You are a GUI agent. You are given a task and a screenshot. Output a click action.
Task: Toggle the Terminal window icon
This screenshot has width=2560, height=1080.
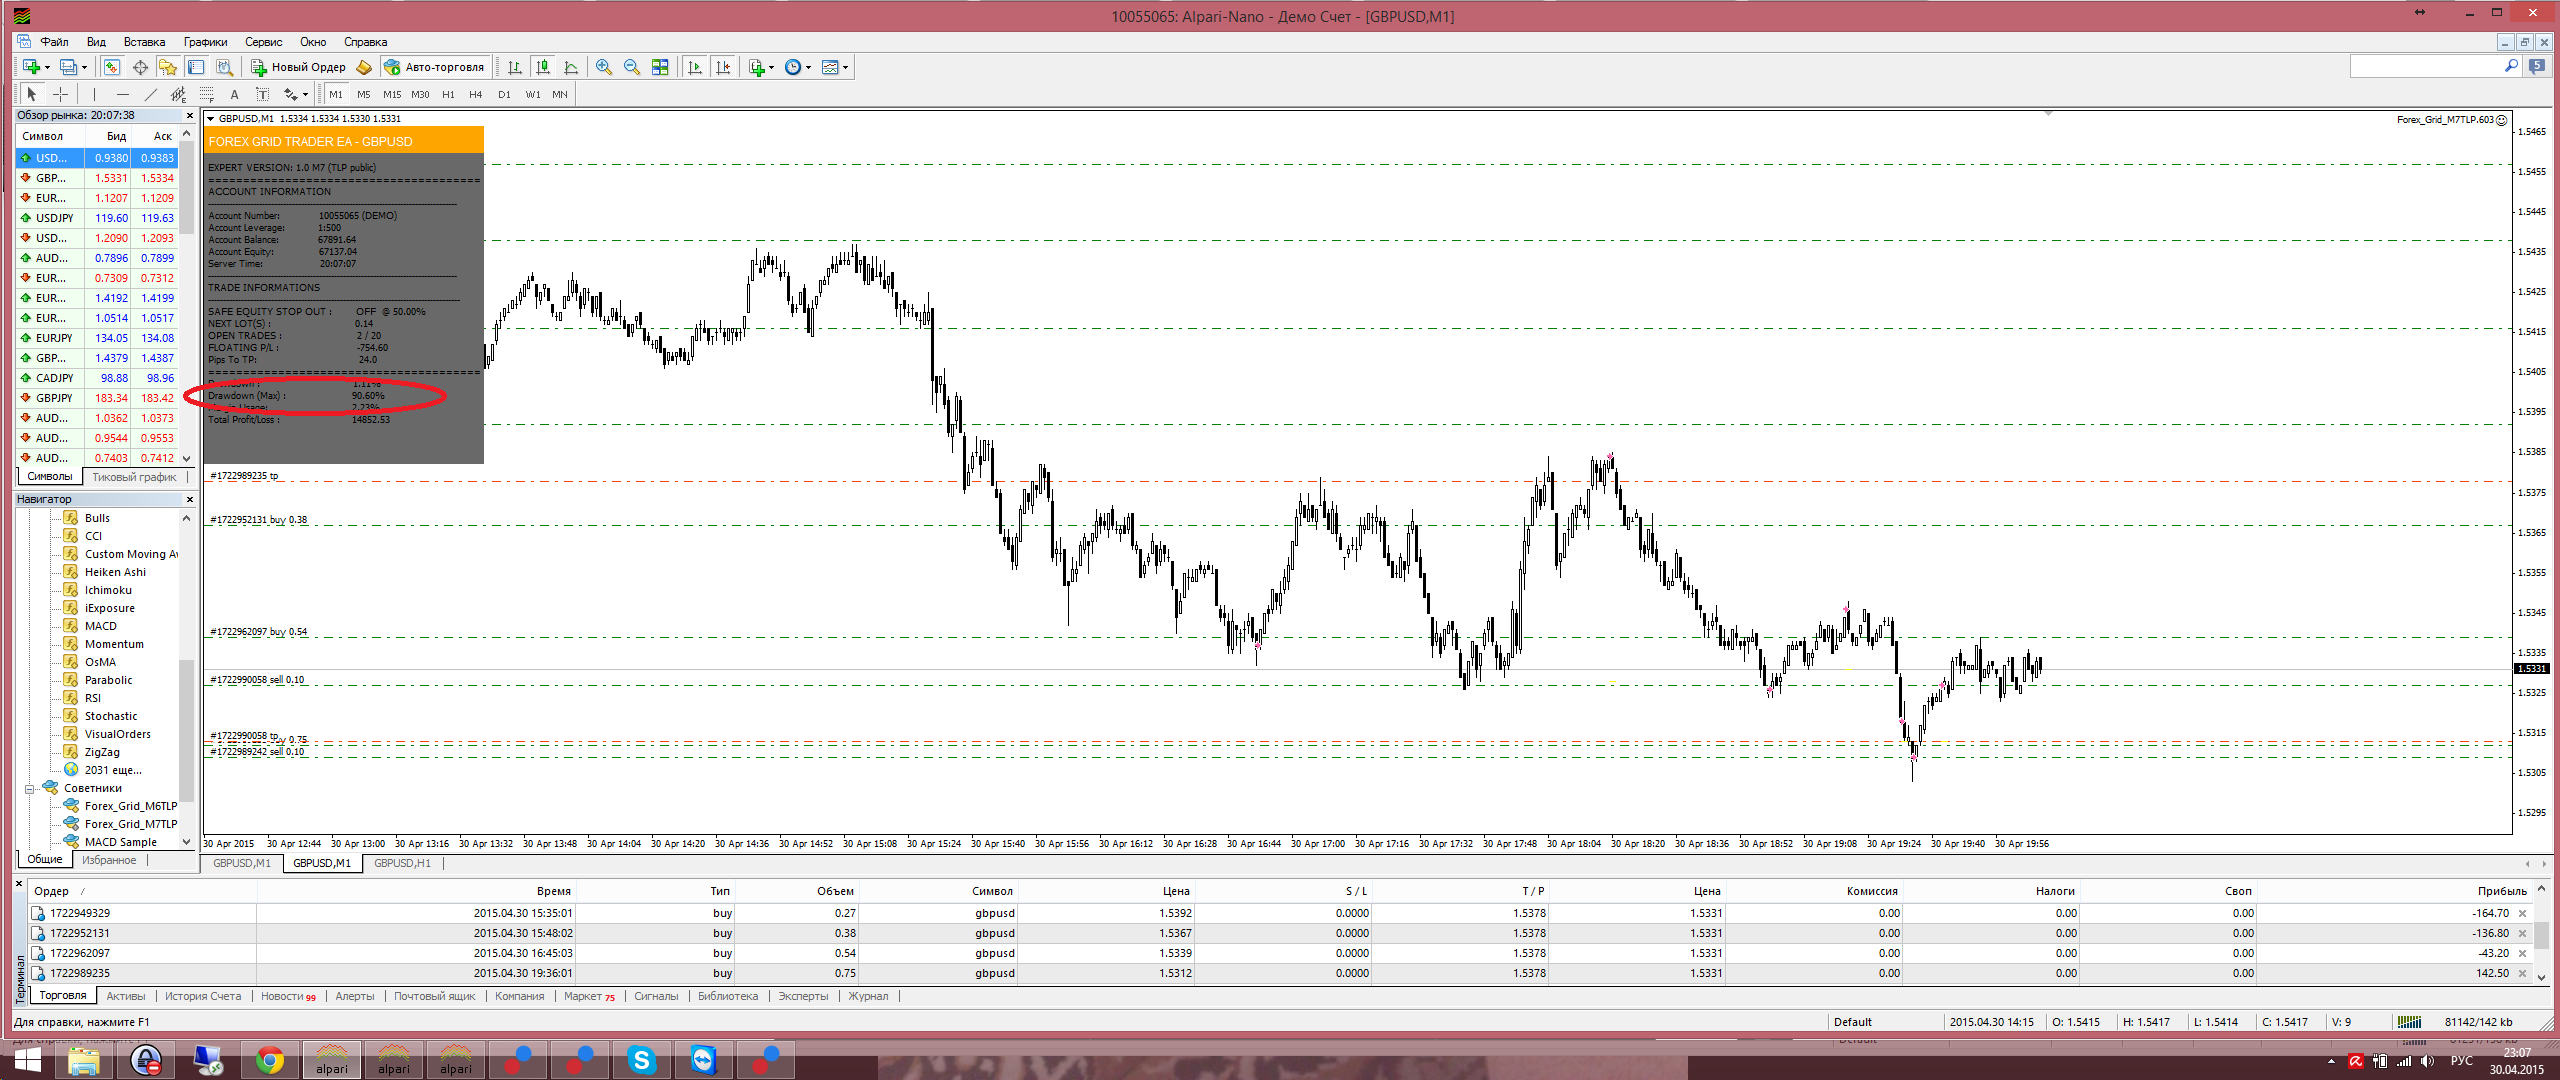click(196, 67)
